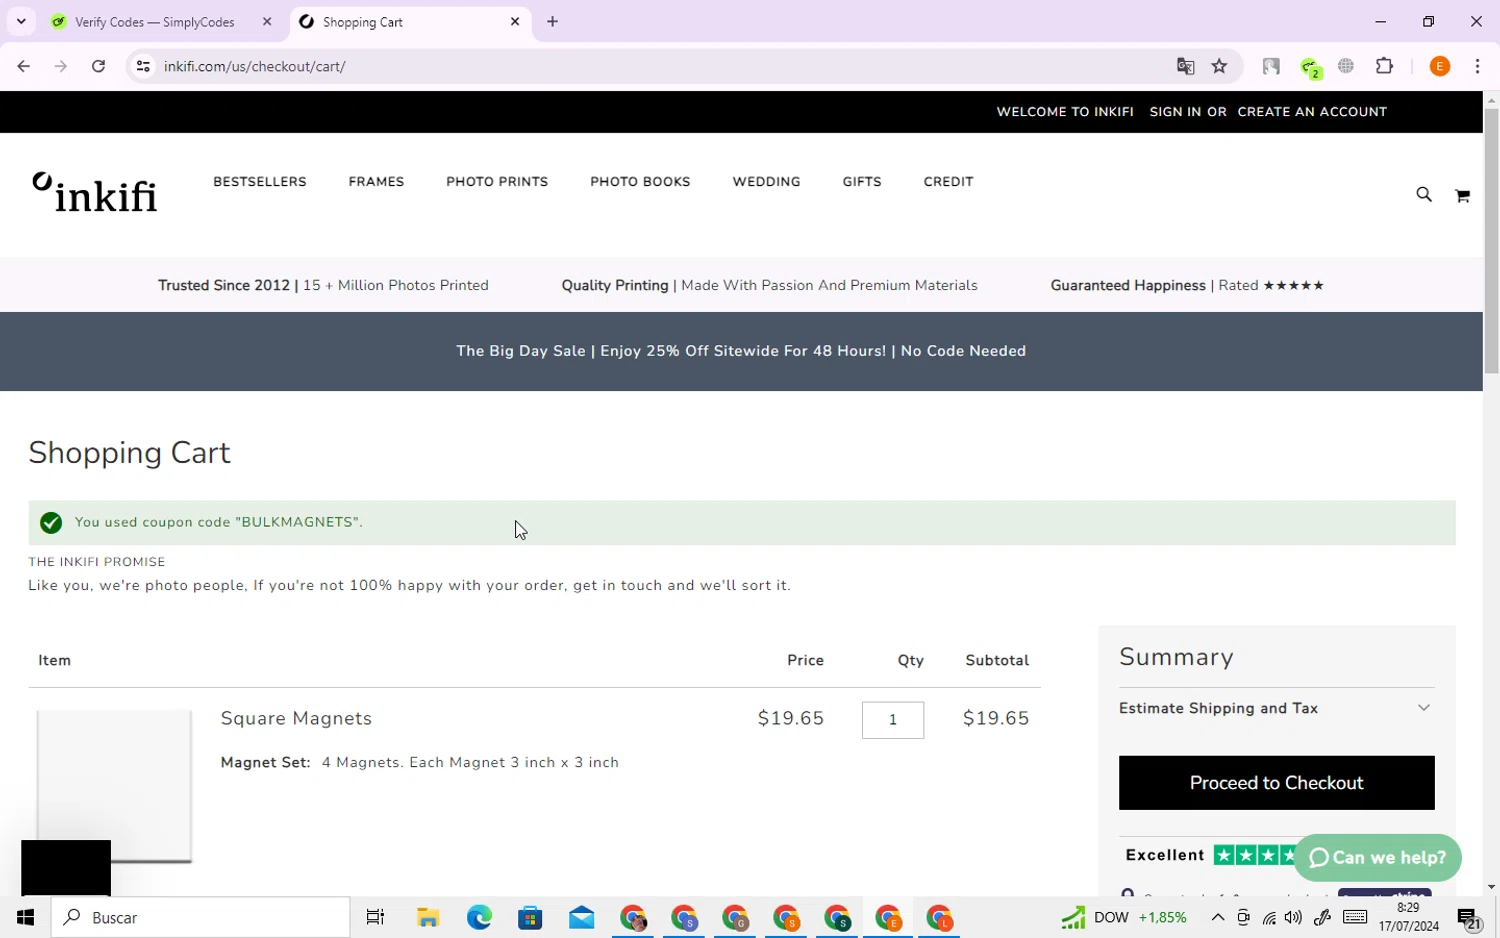The height and width of the screenshot is (938, 1500).
Task: Click CREATE AN ACCOUNT link
Action: pyautogui.click(x=1312, y=112)
